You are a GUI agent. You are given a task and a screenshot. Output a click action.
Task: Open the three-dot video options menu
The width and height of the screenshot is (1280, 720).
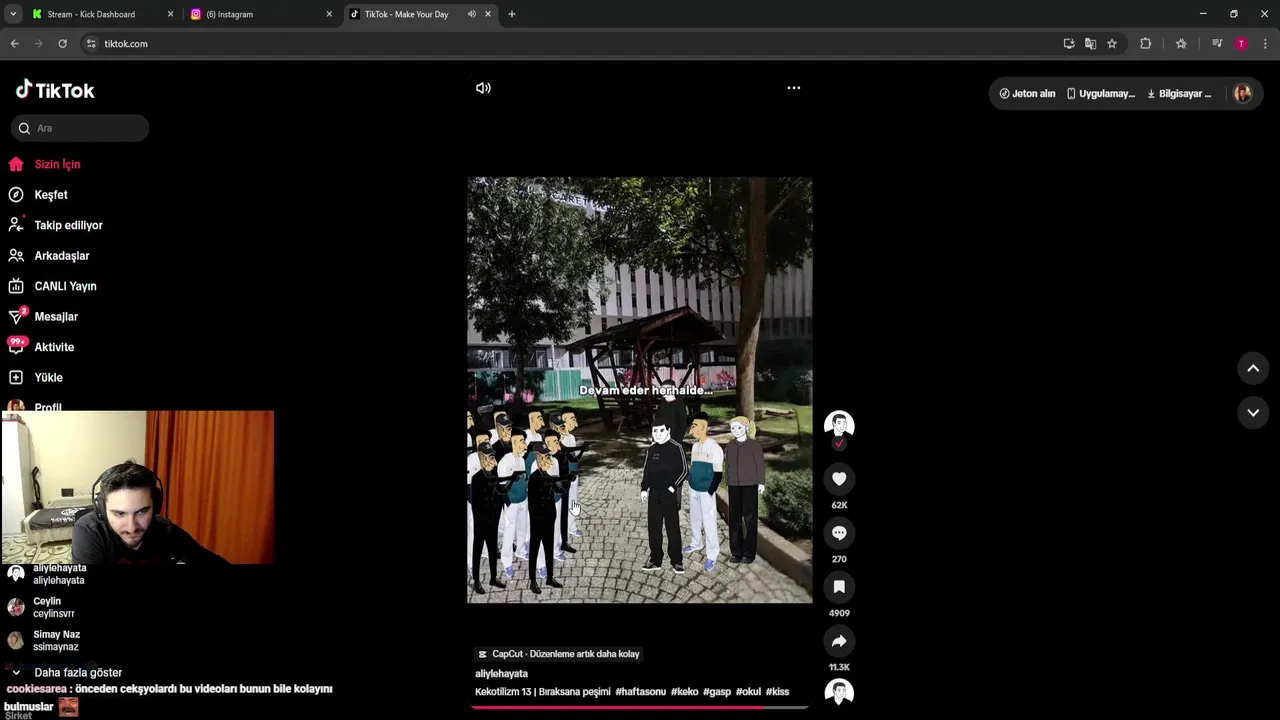[x=794, y=88]
